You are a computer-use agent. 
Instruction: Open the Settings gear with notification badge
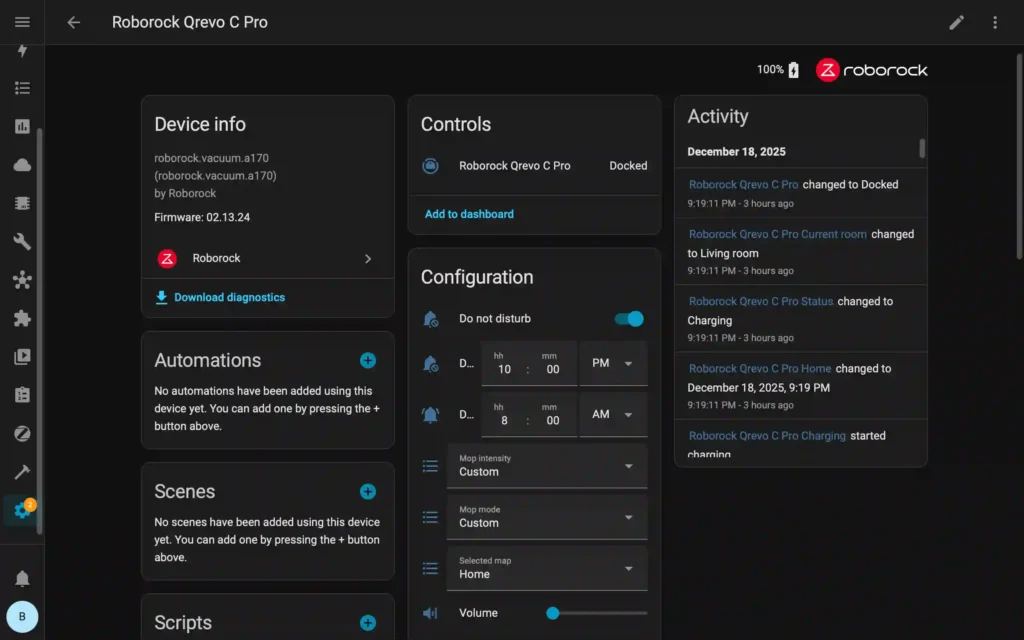(x=21, y=510)
